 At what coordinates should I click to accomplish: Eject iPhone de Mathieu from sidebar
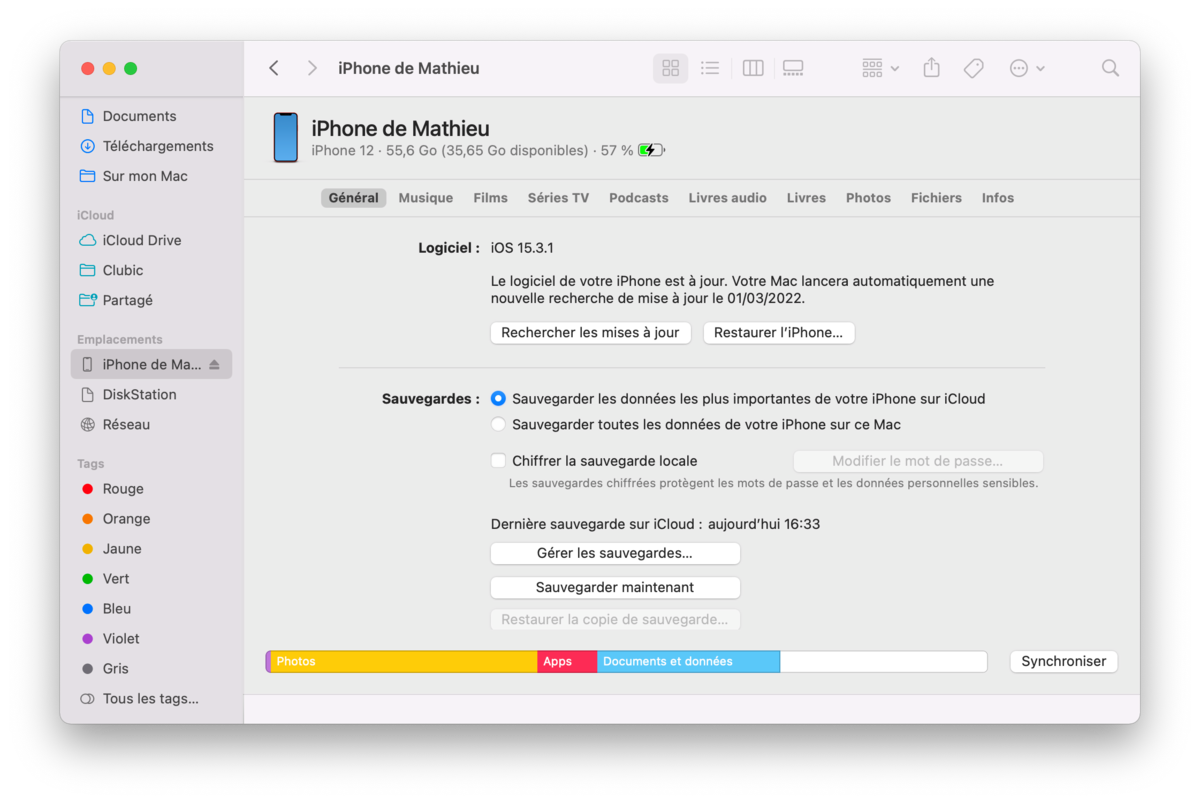pos(214,365)
